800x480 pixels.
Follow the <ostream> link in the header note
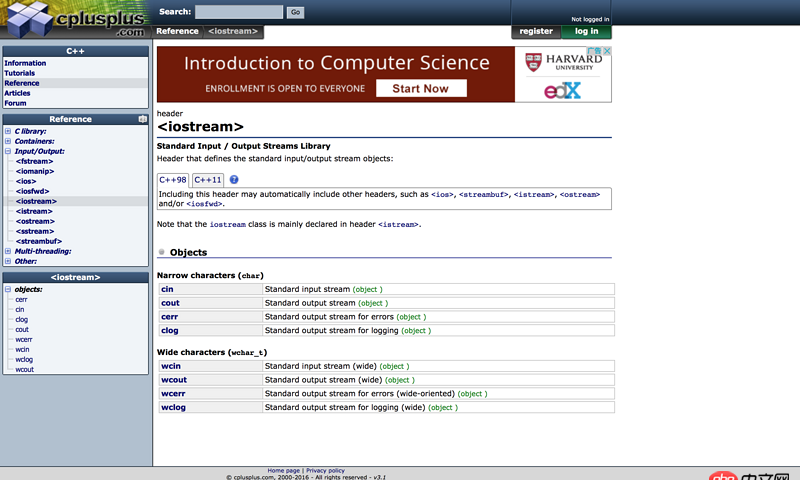coord(580,194)
